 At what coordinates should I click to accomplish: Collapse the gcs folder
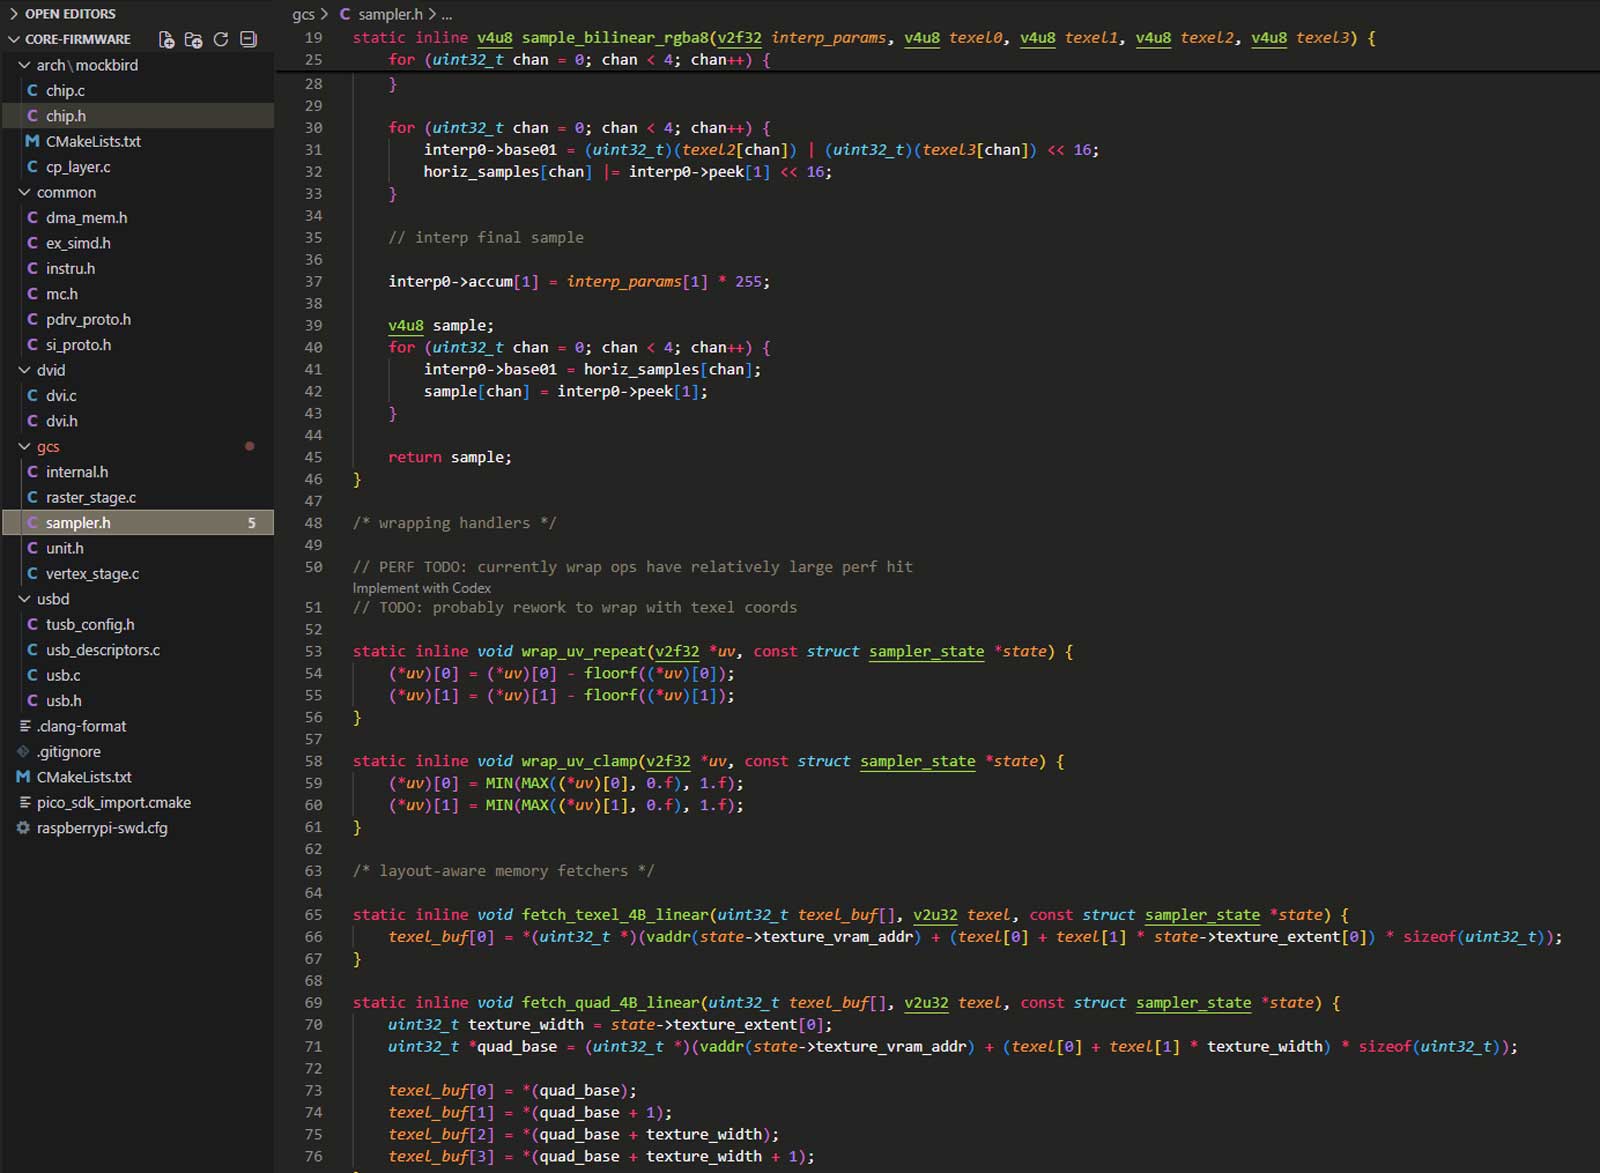(x=24, y=447)
